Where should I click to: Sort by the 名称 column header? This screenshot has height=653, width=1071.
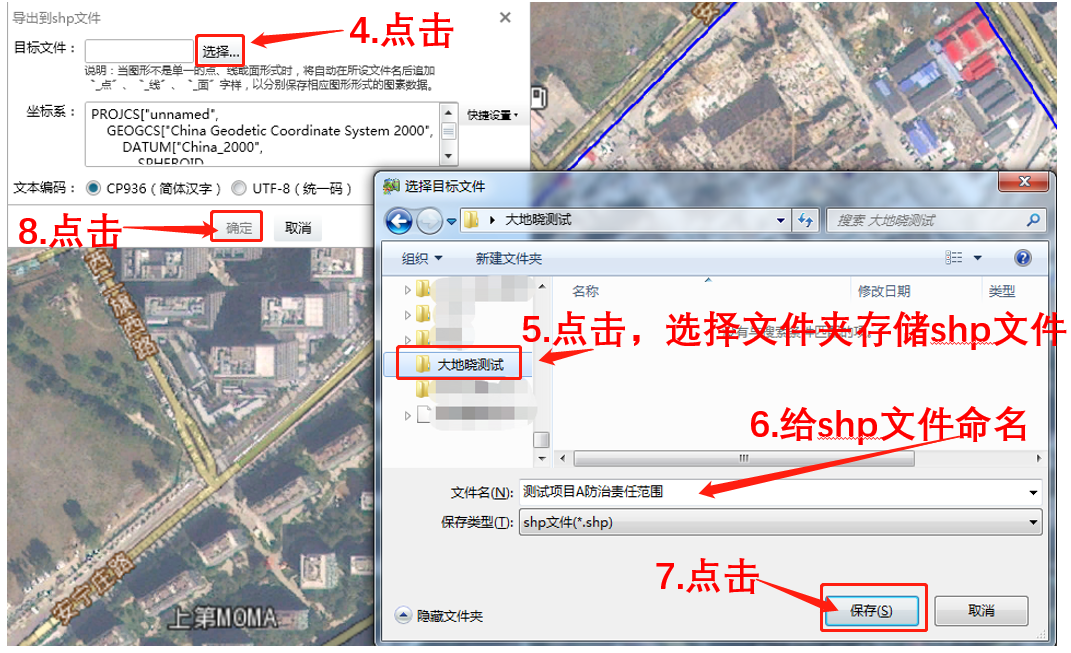(585, 291)
